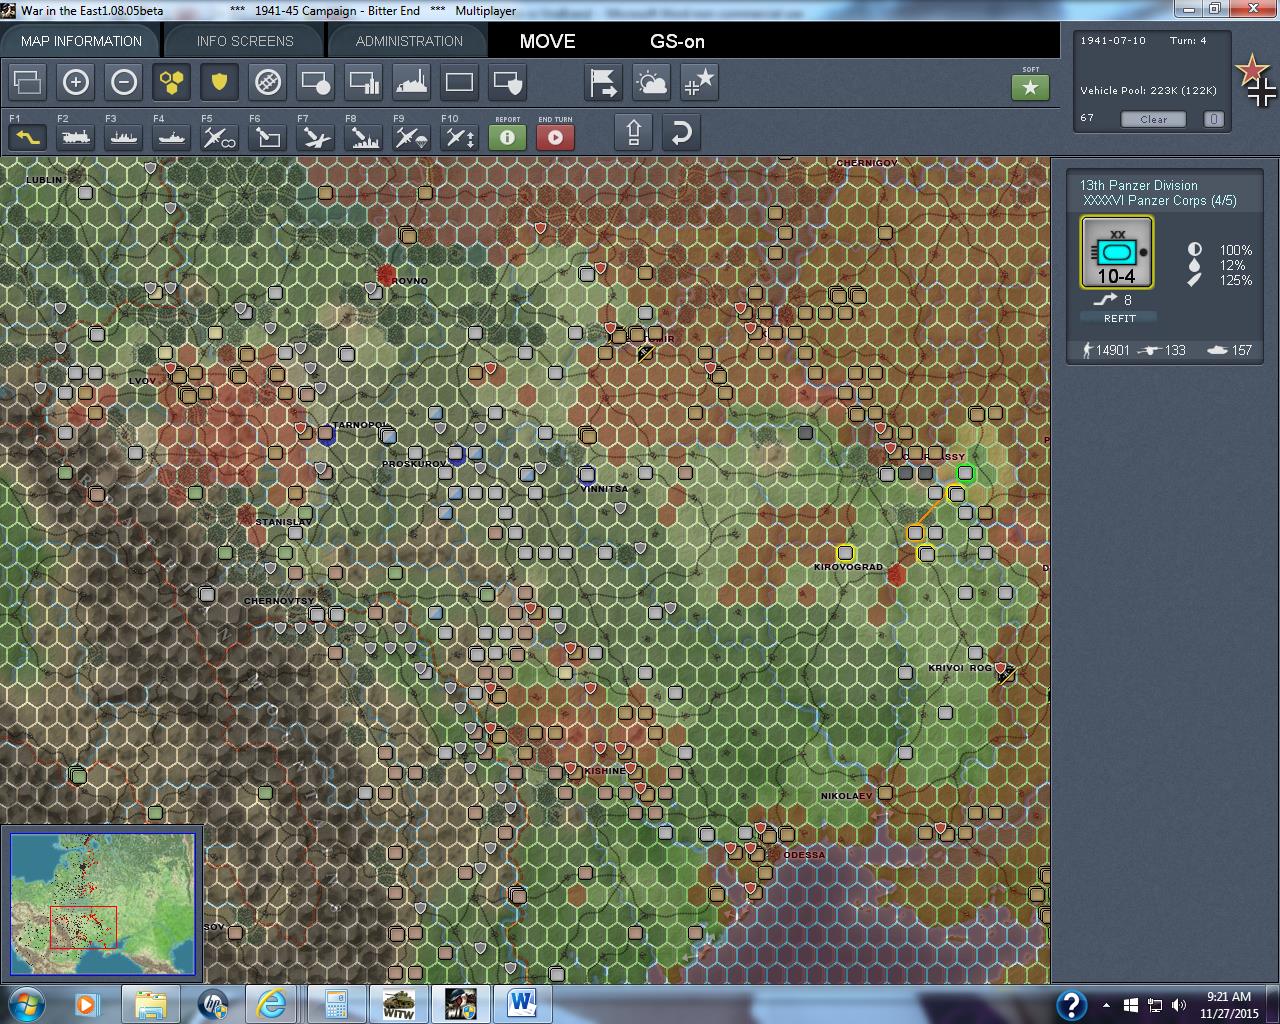Click the Kirovograd yellow-highlighted unit
This screenshot has width=1280, height=1024.
tap(846, 553)
